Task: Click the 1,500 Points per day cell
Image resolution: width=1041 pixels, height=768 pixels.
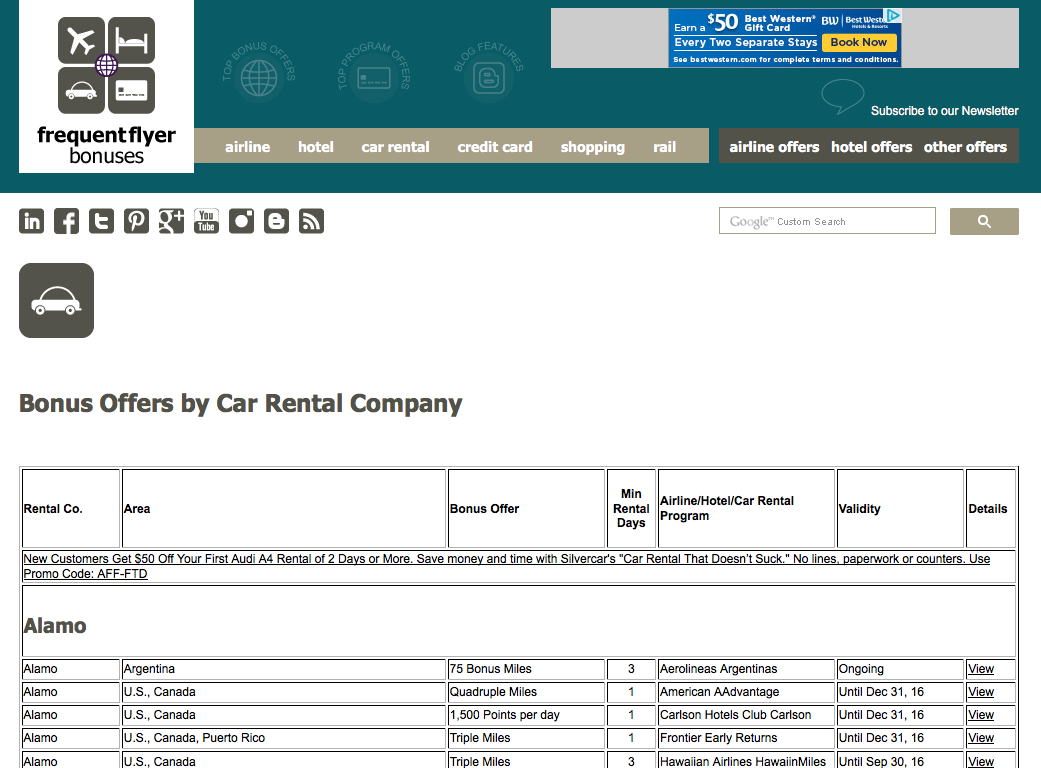Action: click(x=526, y=715)
